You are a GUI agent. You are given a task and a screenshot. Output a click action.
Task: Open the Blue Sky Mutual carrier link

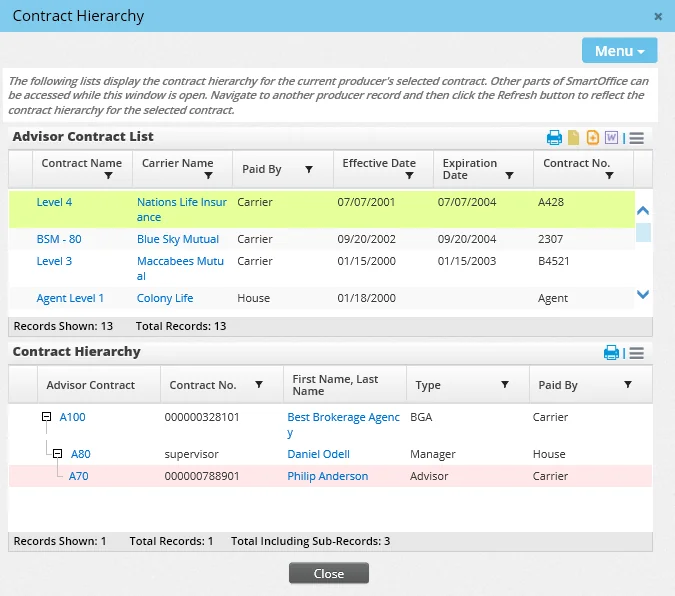178,239
